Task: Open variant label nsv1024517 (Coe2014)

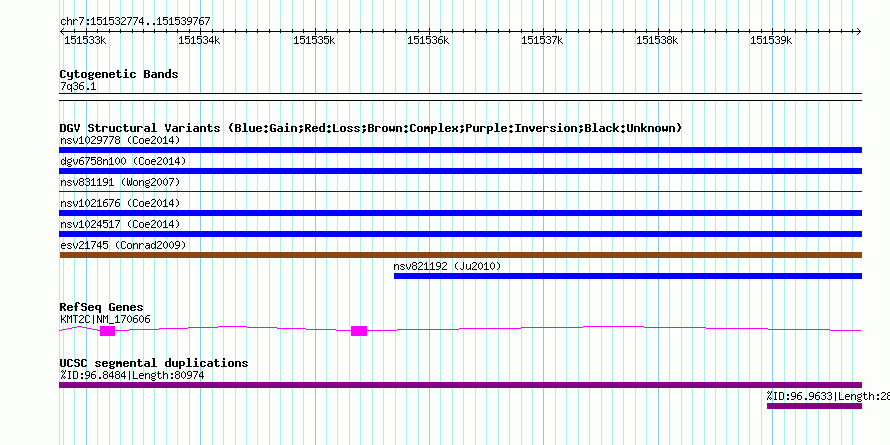Action: tap(120, 224)
